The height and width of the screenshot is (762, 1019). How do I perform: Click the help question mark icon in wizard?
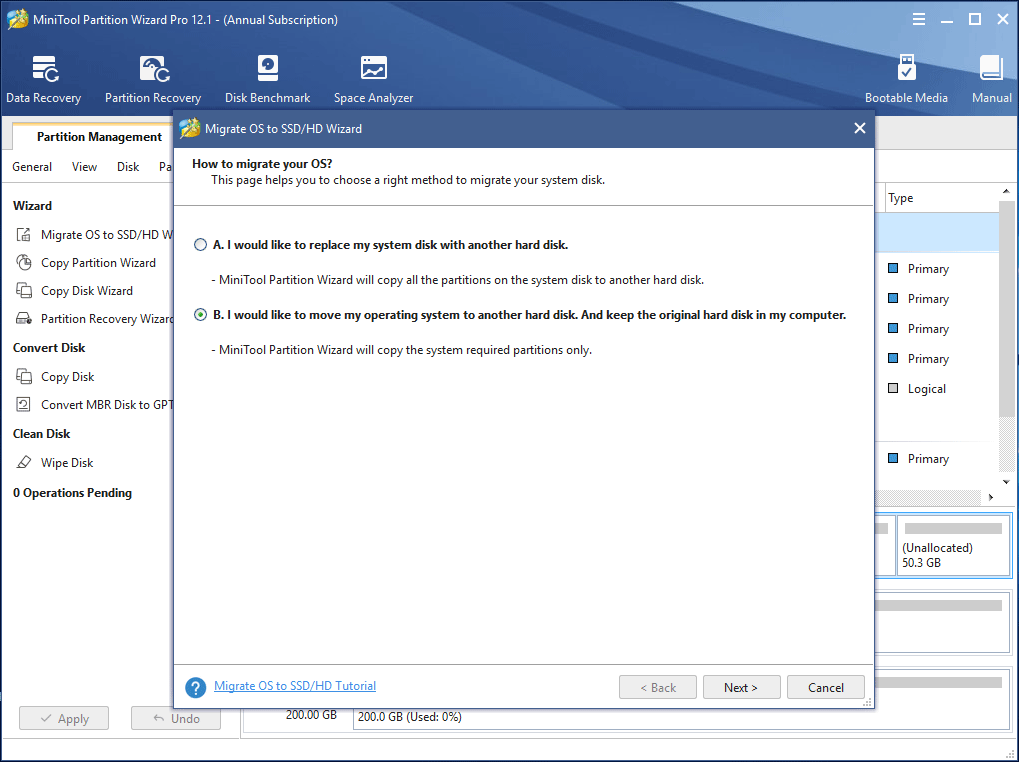tap(196, 687)
